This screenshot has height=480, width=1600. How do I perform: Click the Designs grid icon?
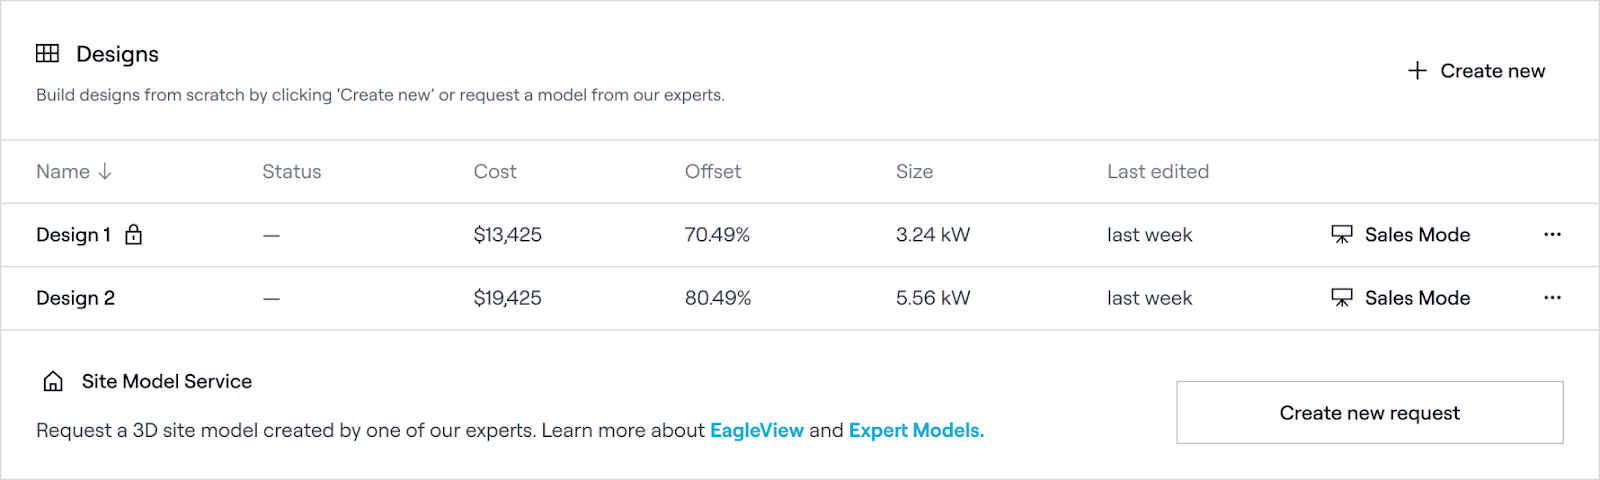(47, 53)
